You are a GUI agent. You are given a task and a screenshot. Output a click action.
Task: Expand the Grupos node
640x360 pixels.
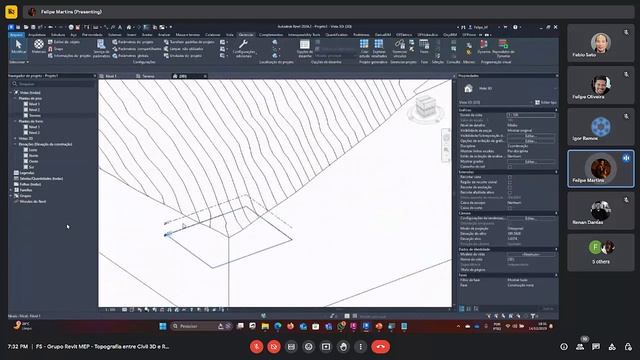(11, 196)
